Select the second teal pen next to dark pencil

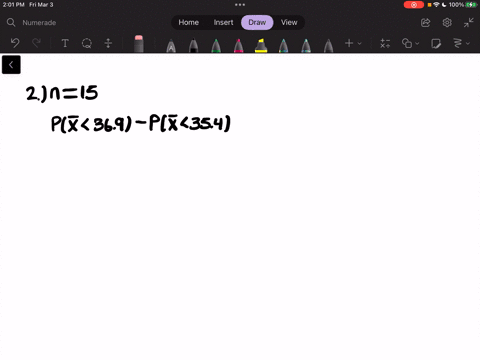306,46
